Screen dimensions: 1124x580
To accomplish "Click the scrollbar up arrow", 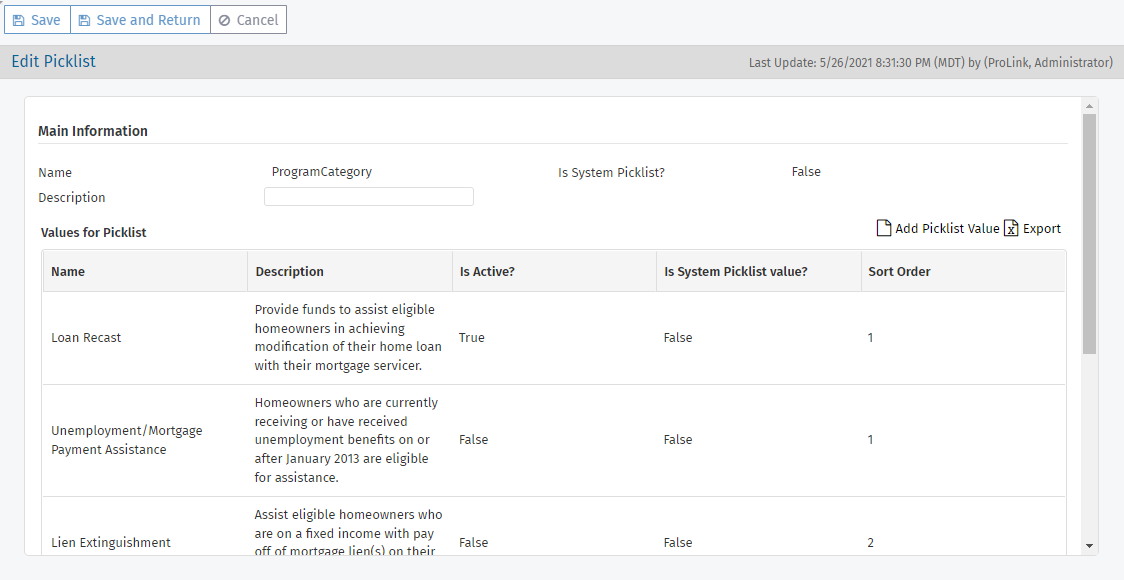I will pyautogui.click(x=1089, y=105).
